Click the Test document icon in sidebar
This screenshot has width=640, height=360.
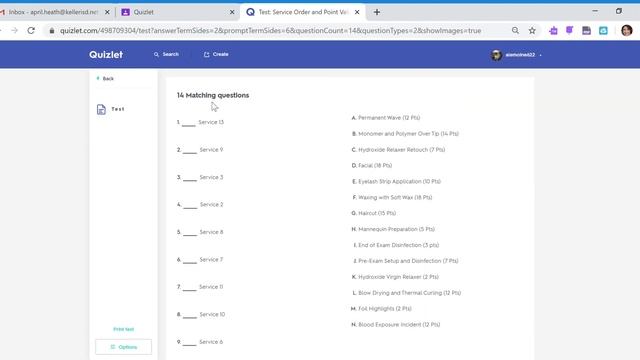[x=101, y=109]
